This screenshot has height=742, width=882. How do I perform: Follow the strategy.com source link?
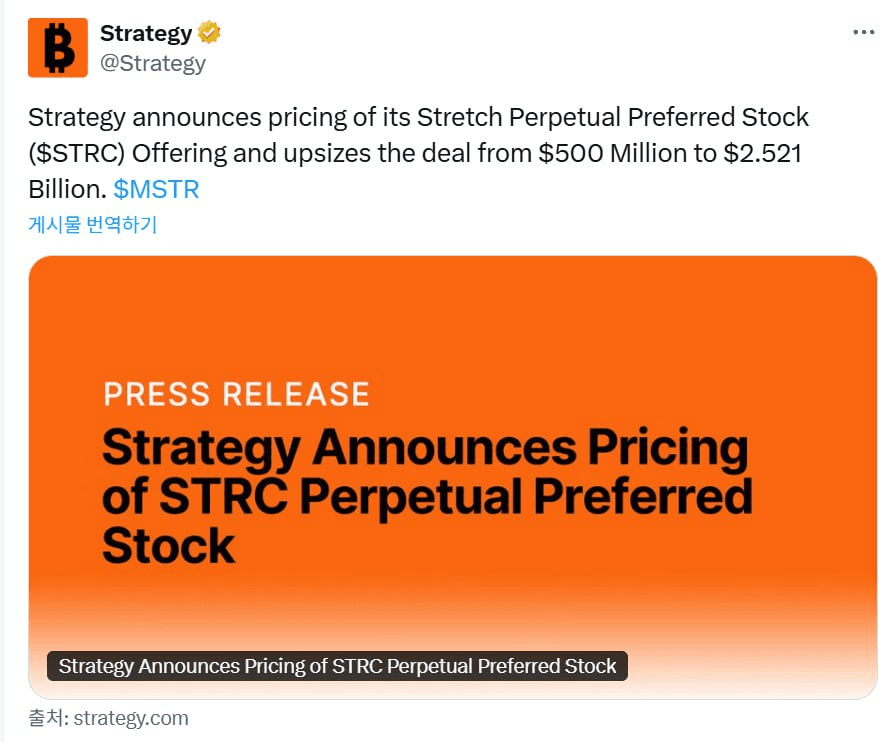click(131, 718)
